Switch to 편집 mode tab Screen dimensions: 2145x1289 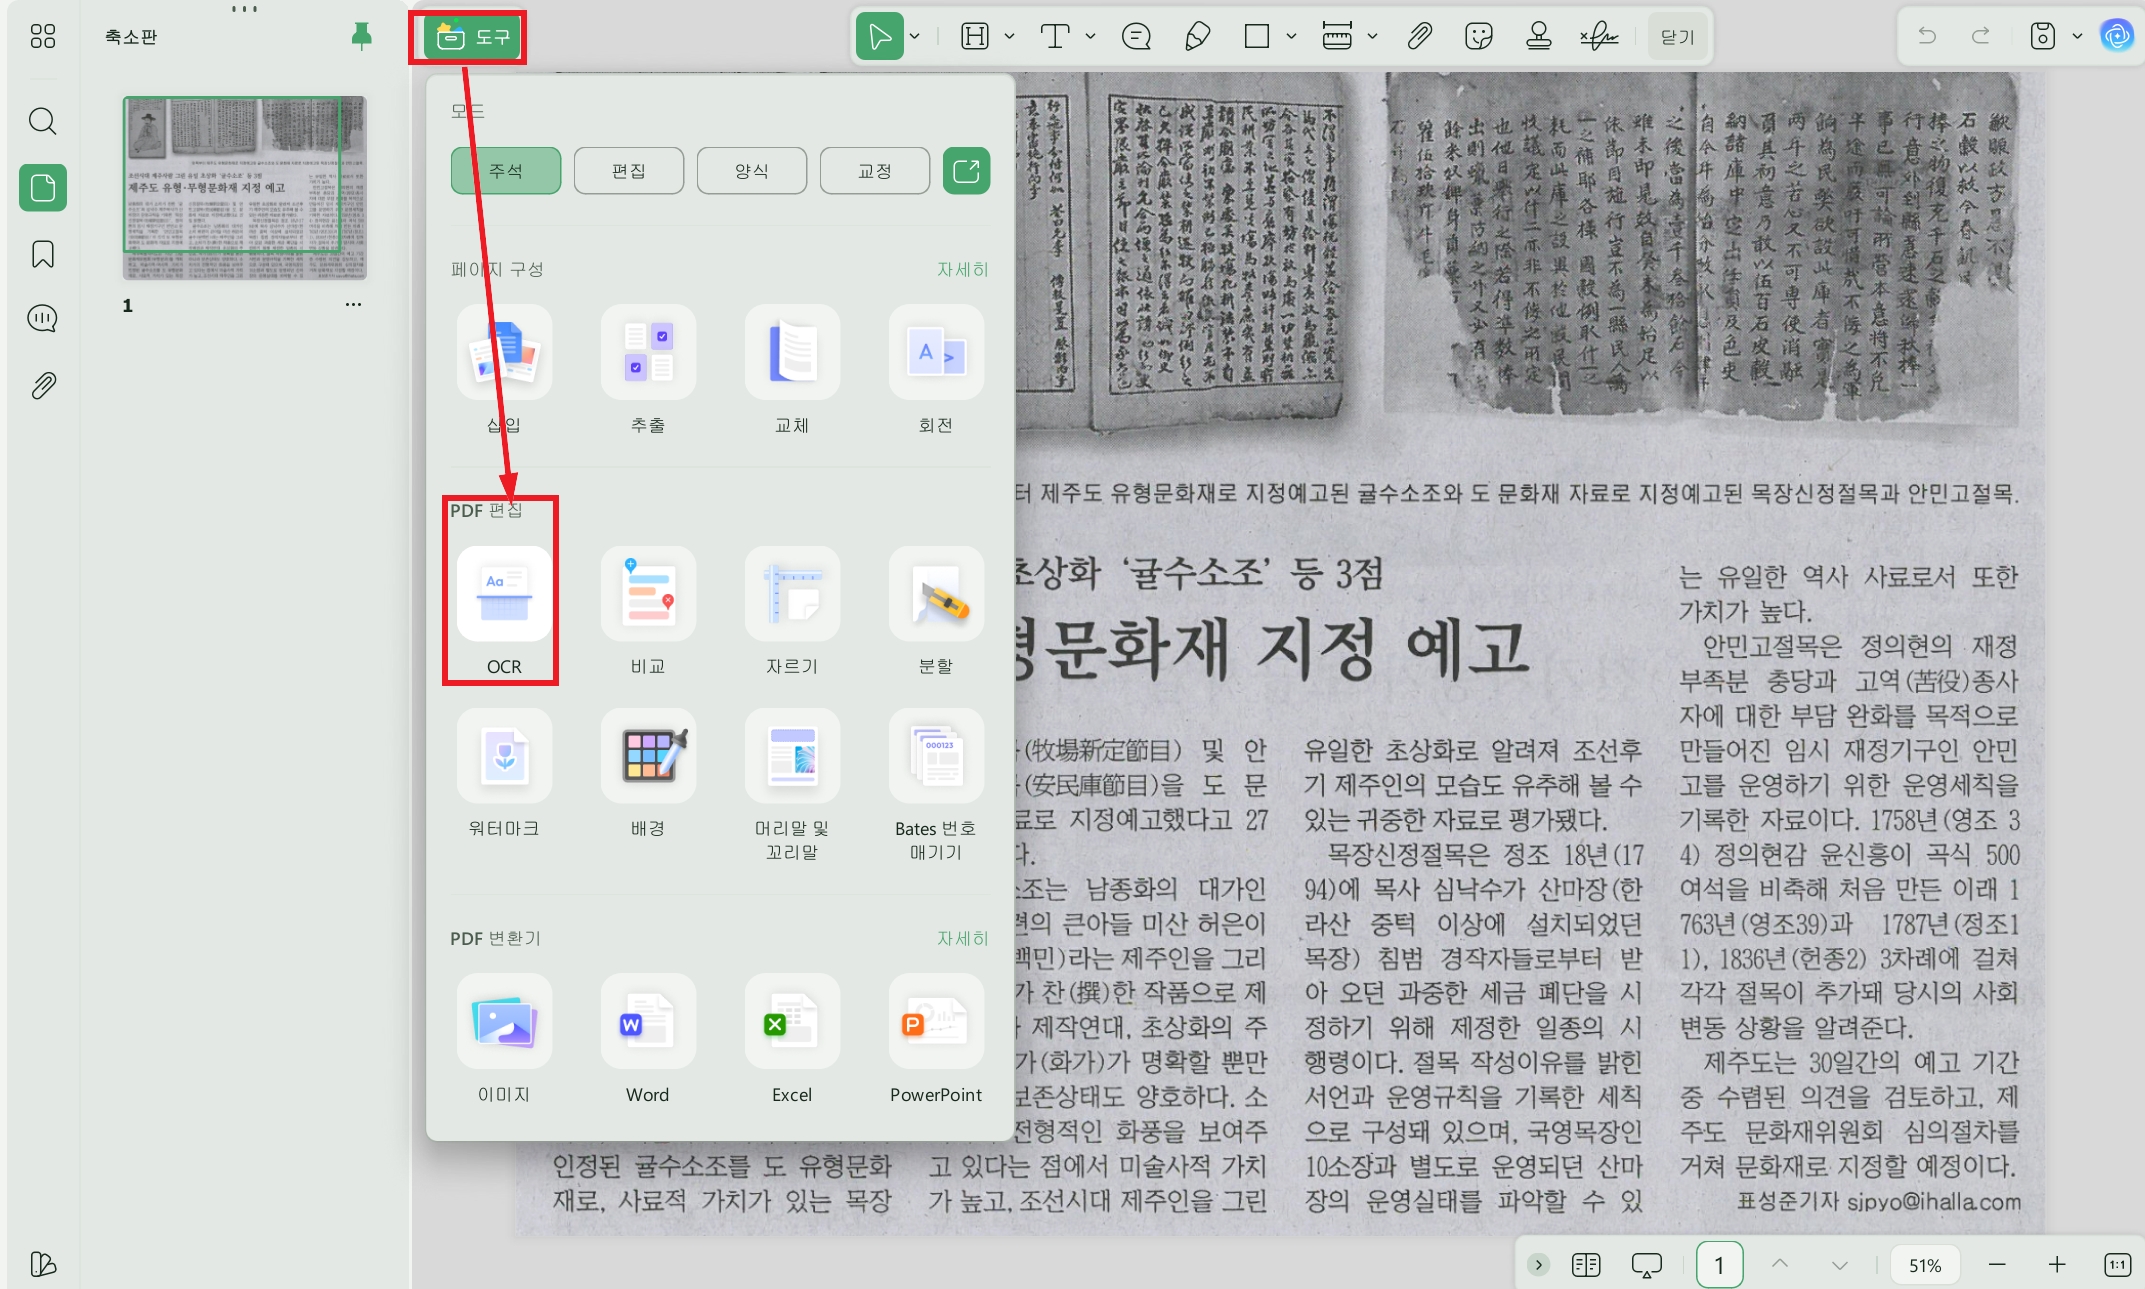(x=629, y=171)
